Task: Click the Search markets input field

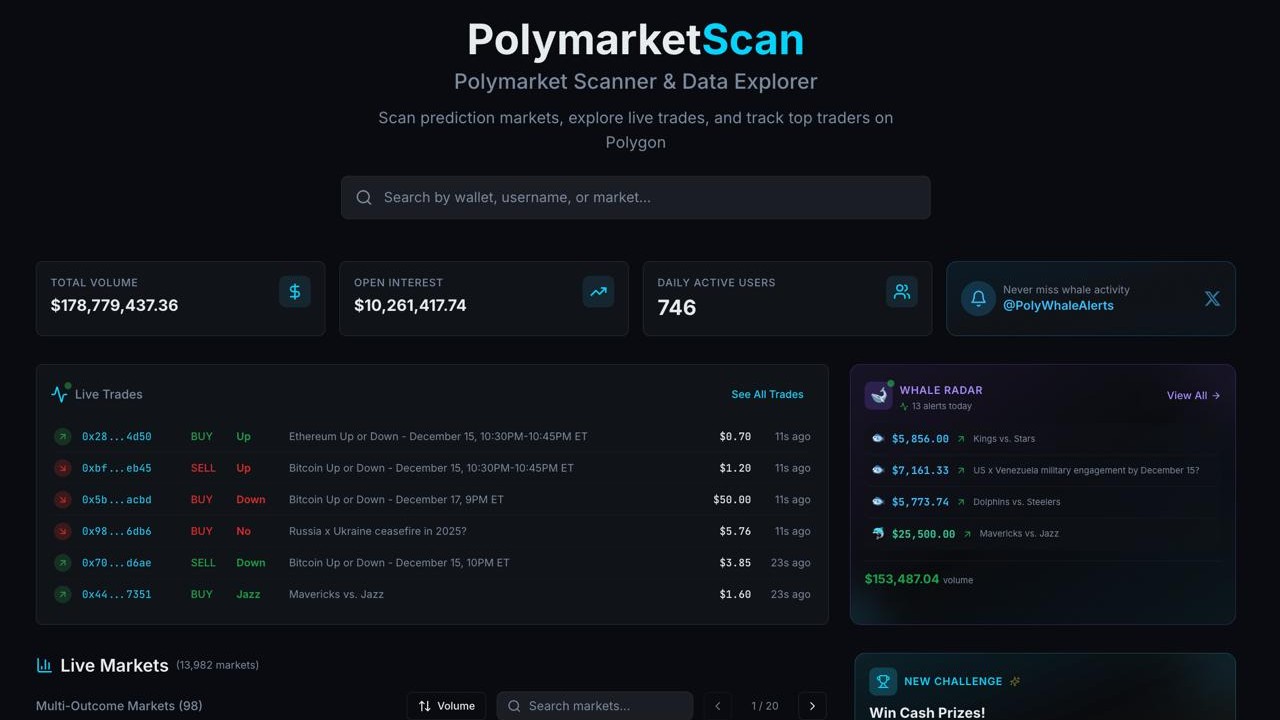Action: (x=595, y=706)
